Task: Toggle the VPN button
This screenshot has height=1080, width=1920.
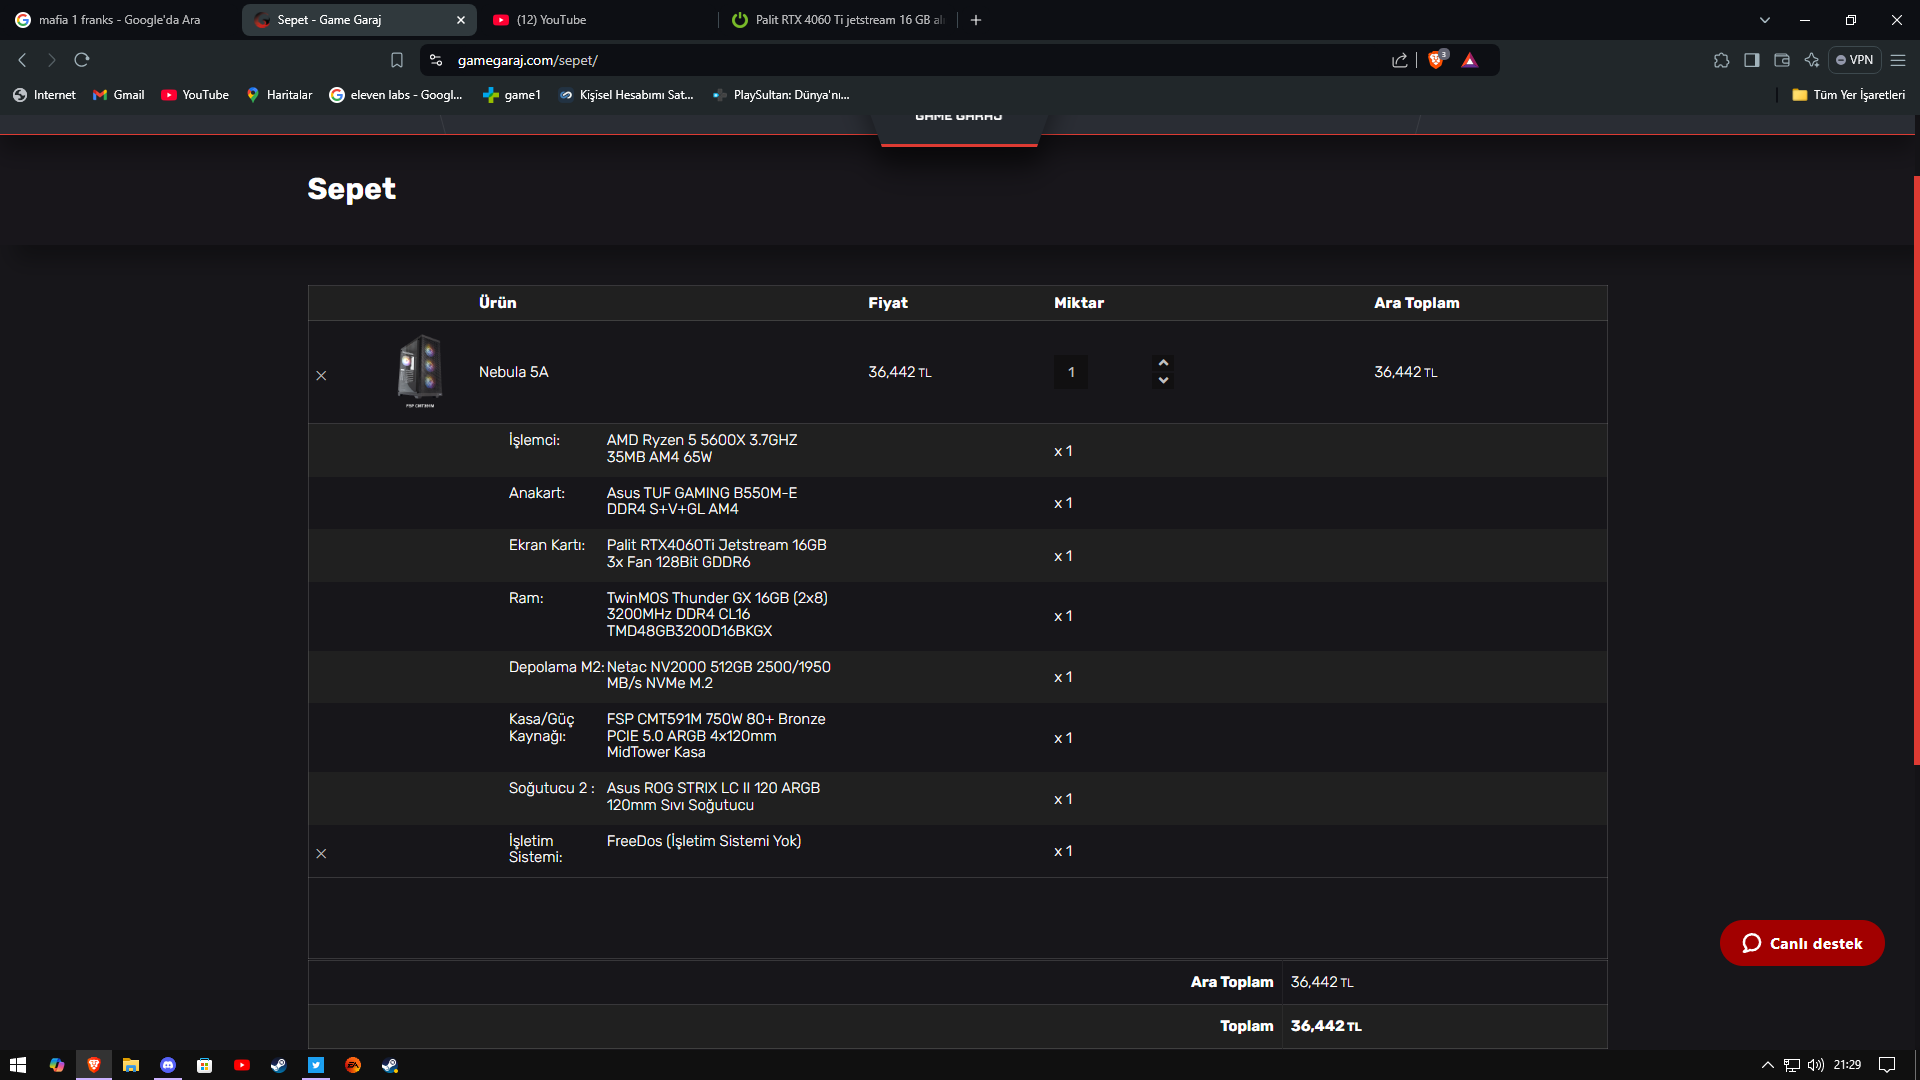Action: coord(1855,60)
